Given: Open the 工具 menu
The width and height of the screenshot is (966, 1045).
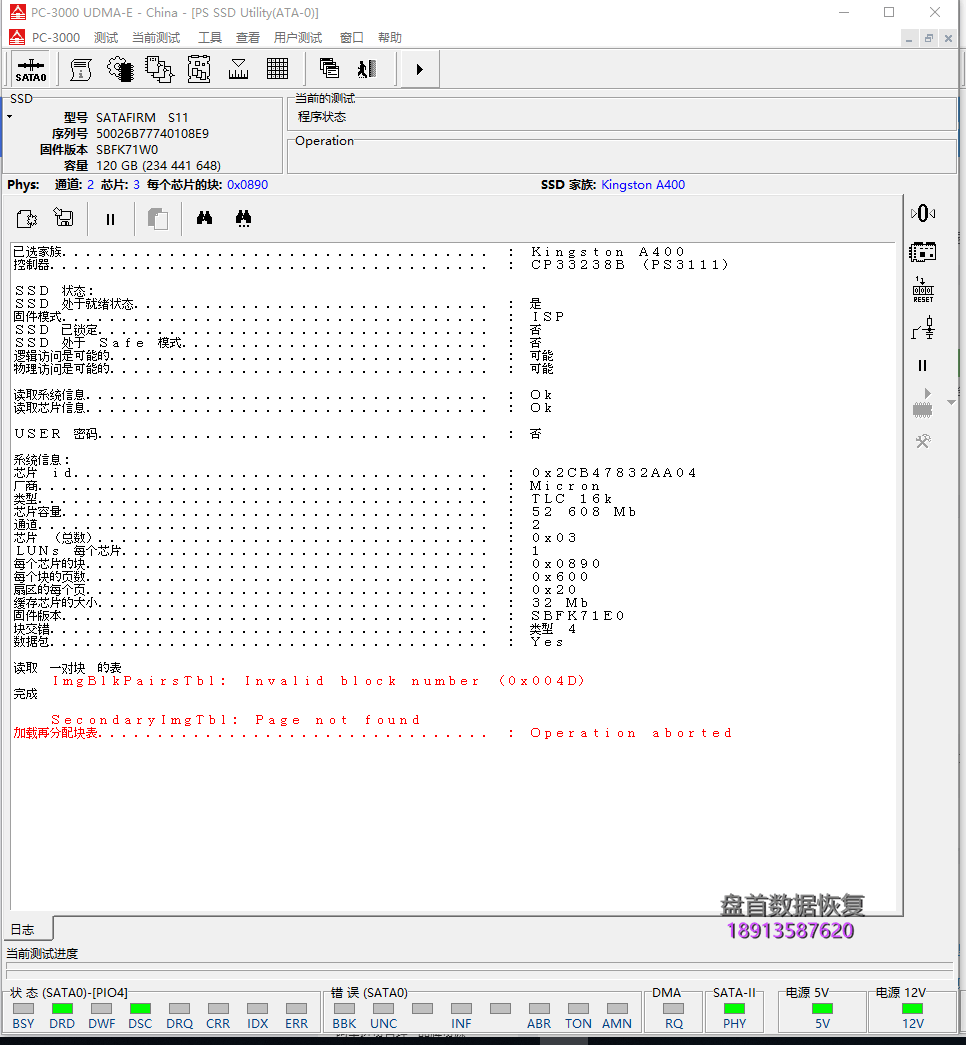Looking at the screenshot, I should (x=209, y=37).
